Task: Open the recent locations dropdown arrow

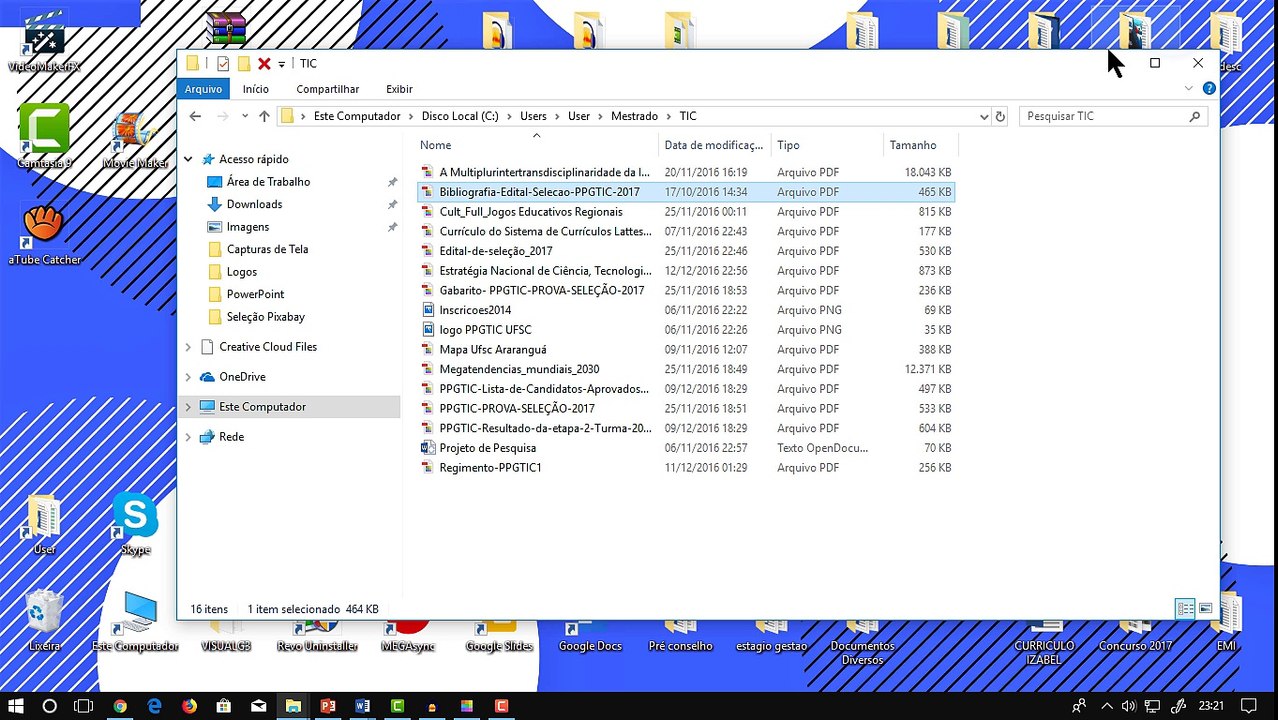Action: point(245,116)
